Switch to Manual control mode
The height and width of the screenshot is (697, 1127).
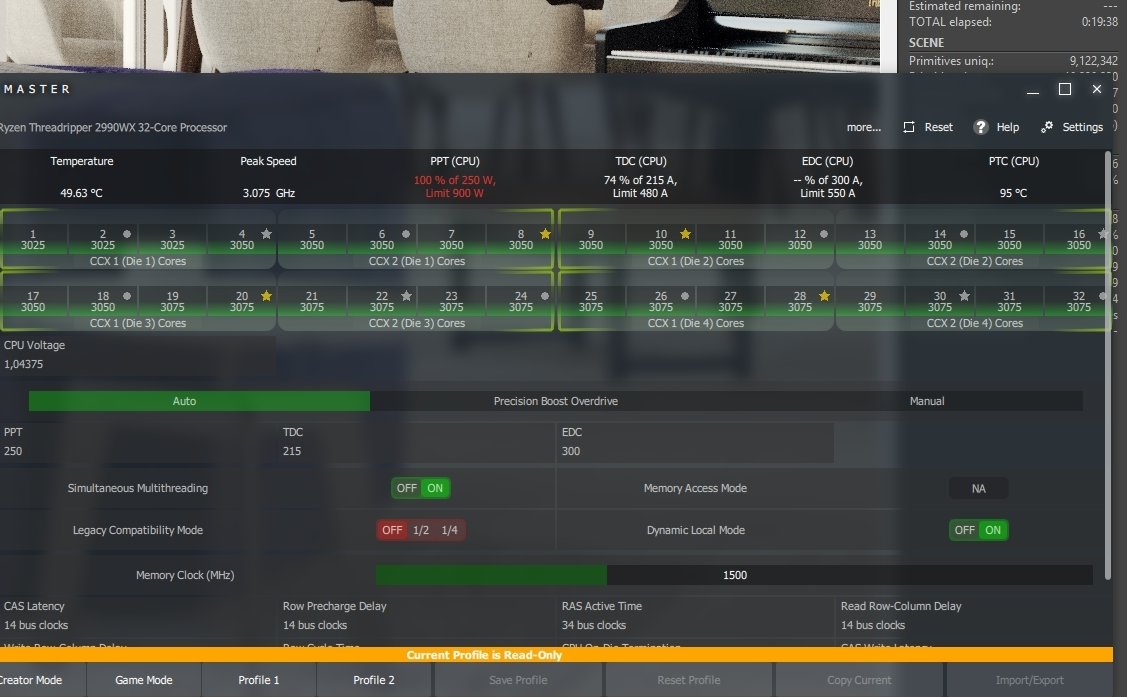pyautogui.click(x=926, y=401)
